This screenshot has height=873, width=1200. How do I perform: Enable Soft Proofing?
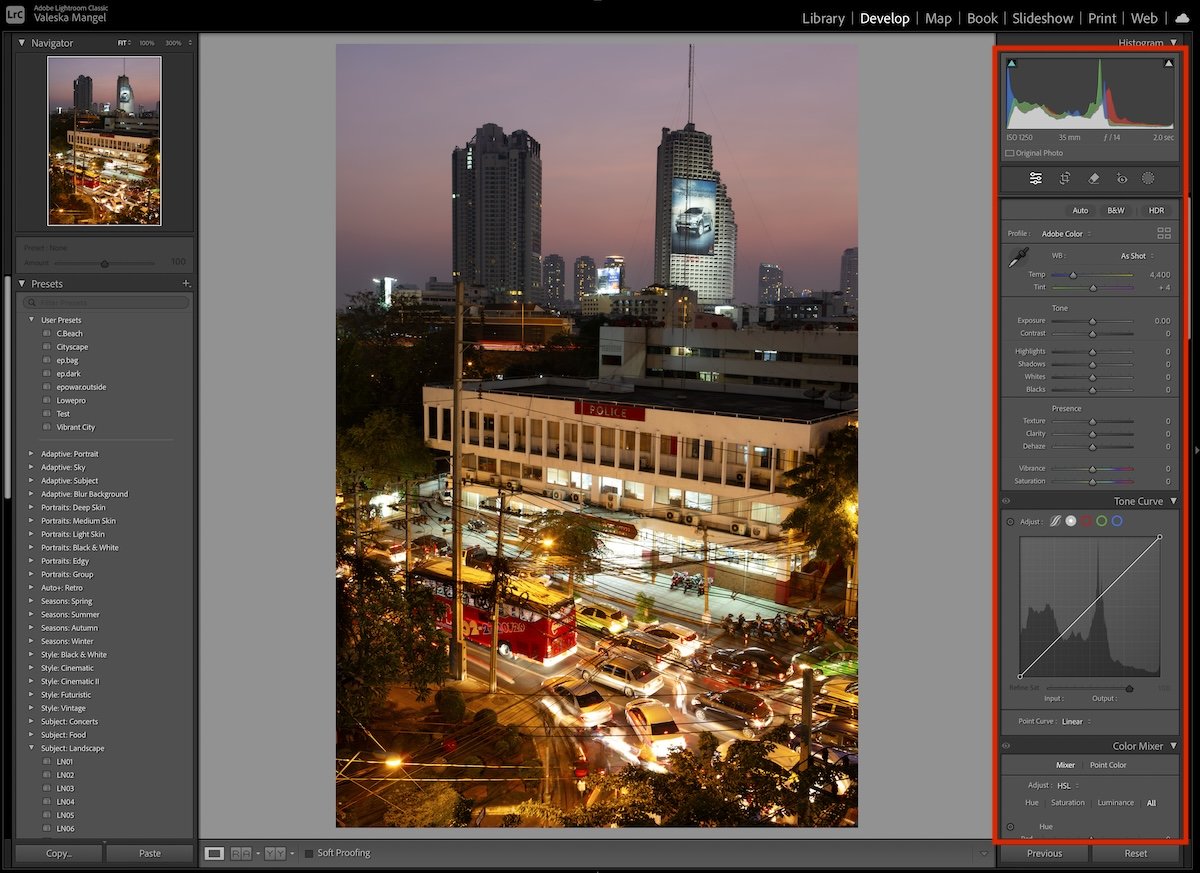pyautogui.click(x=307, y=853)
